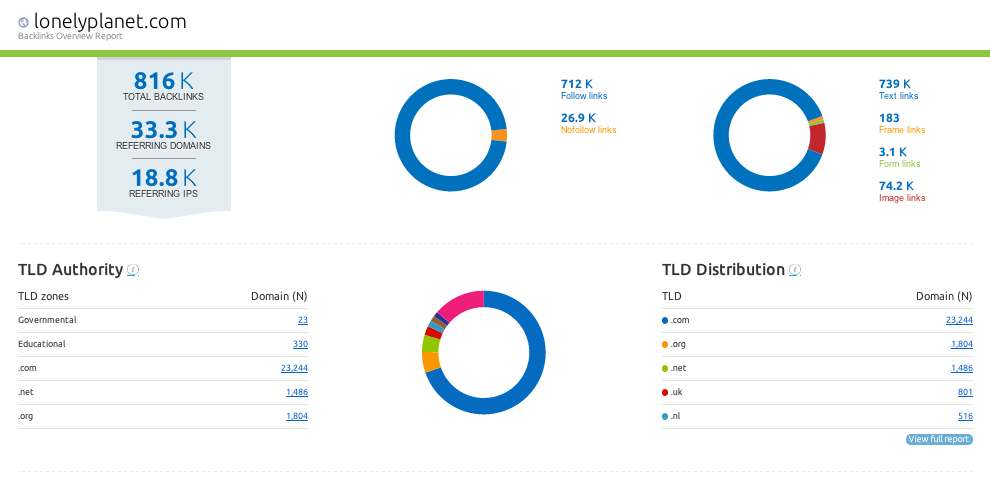This screenshot has width=990, height=477.
Task: Click the .org orange legend dot
Action: click(x=665, y=344)
